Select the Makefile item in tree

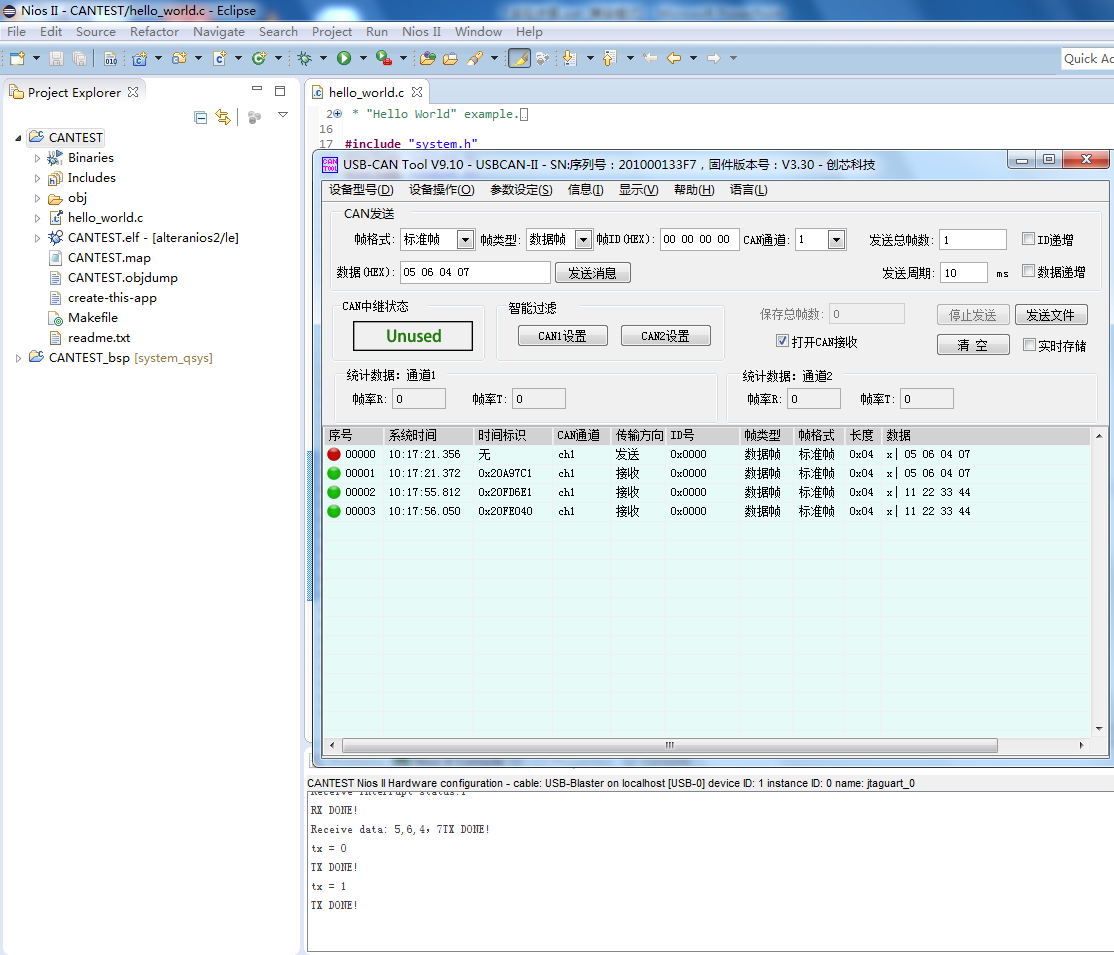[x=92, y=318]
